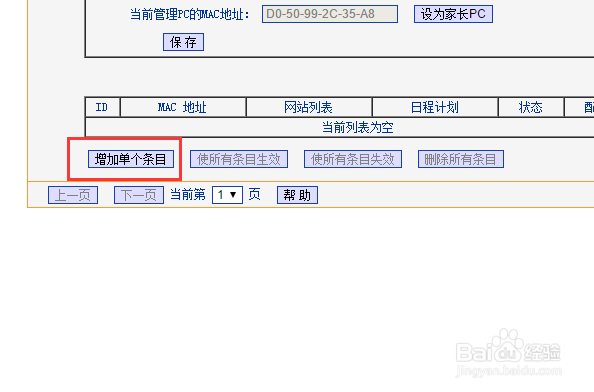Focus the MAC address field D0-50-99-2C-35-A8
Image resolution: width=594 pixels, height=392 pixels.
pyautogui.click(x=330, y=14)
